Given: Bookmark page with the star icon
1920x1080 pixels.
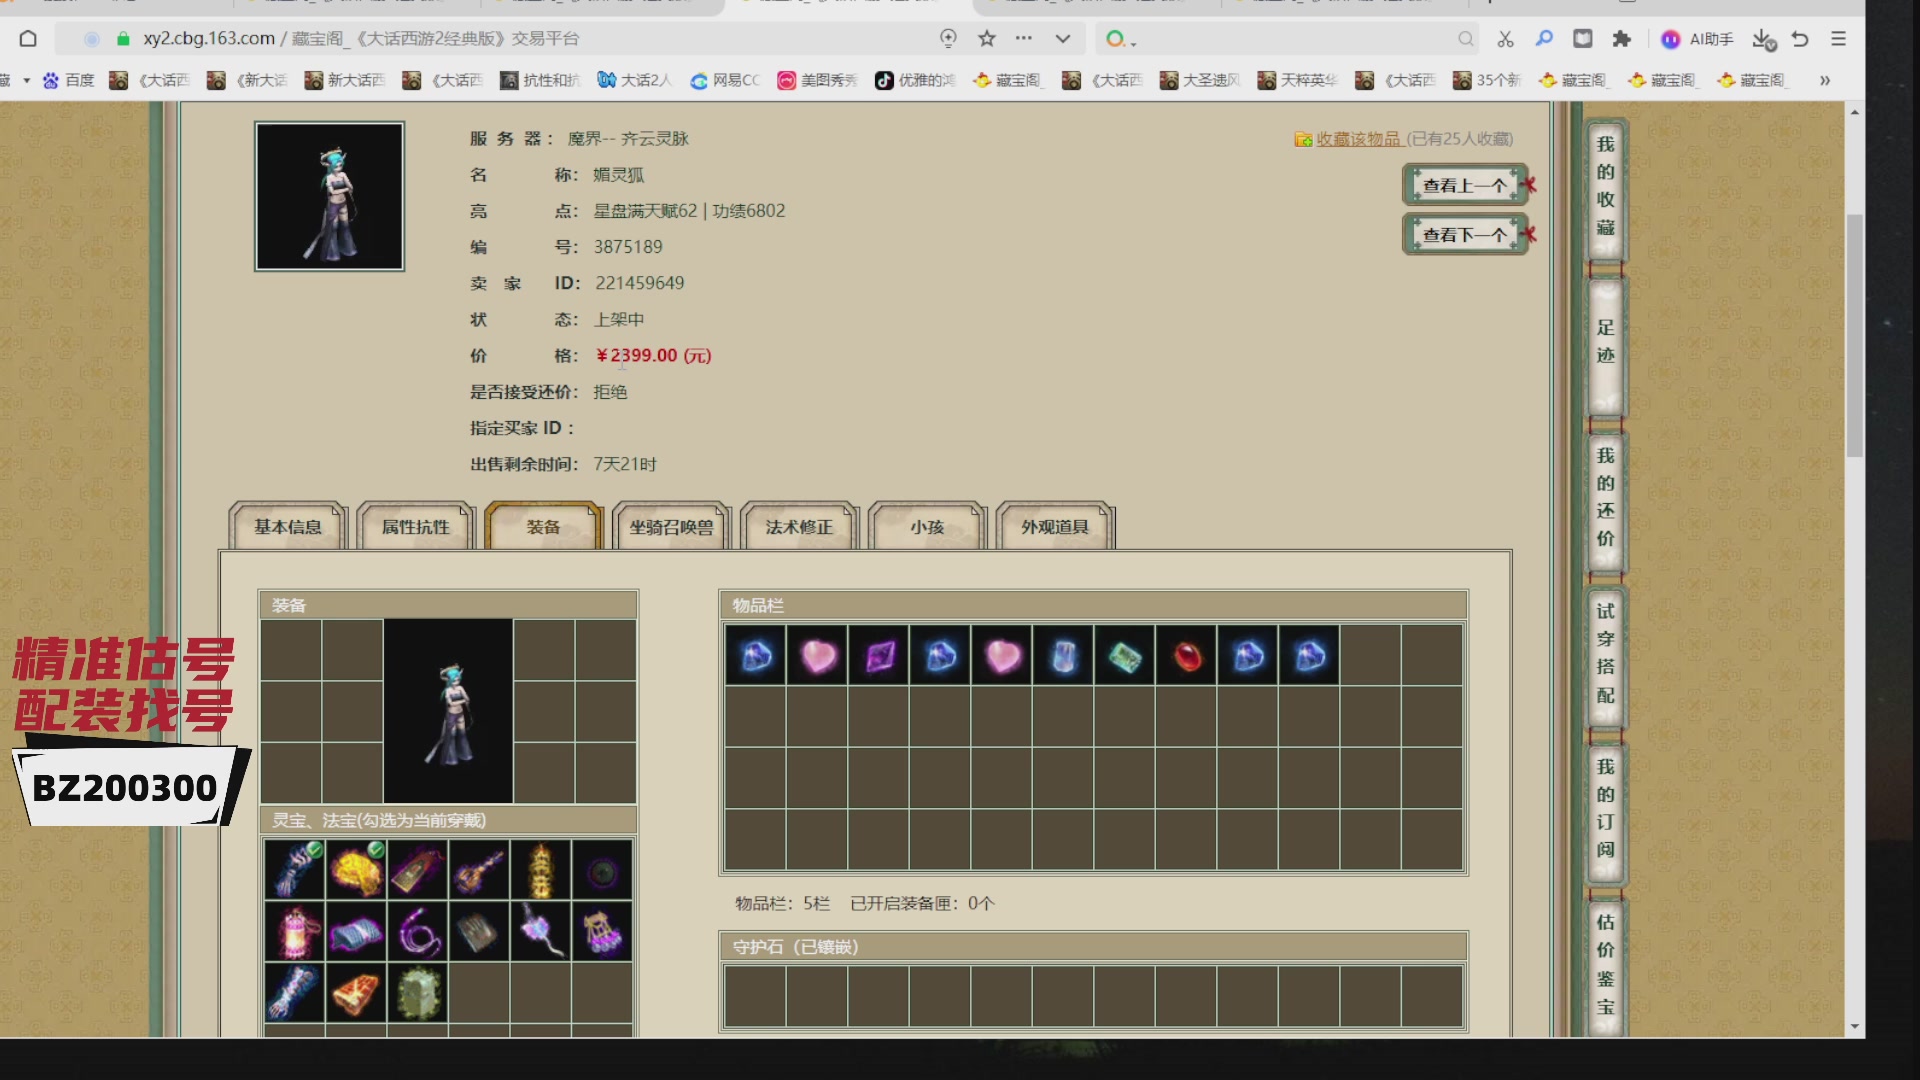Looking at the screenshot, I should click(987, 39).
